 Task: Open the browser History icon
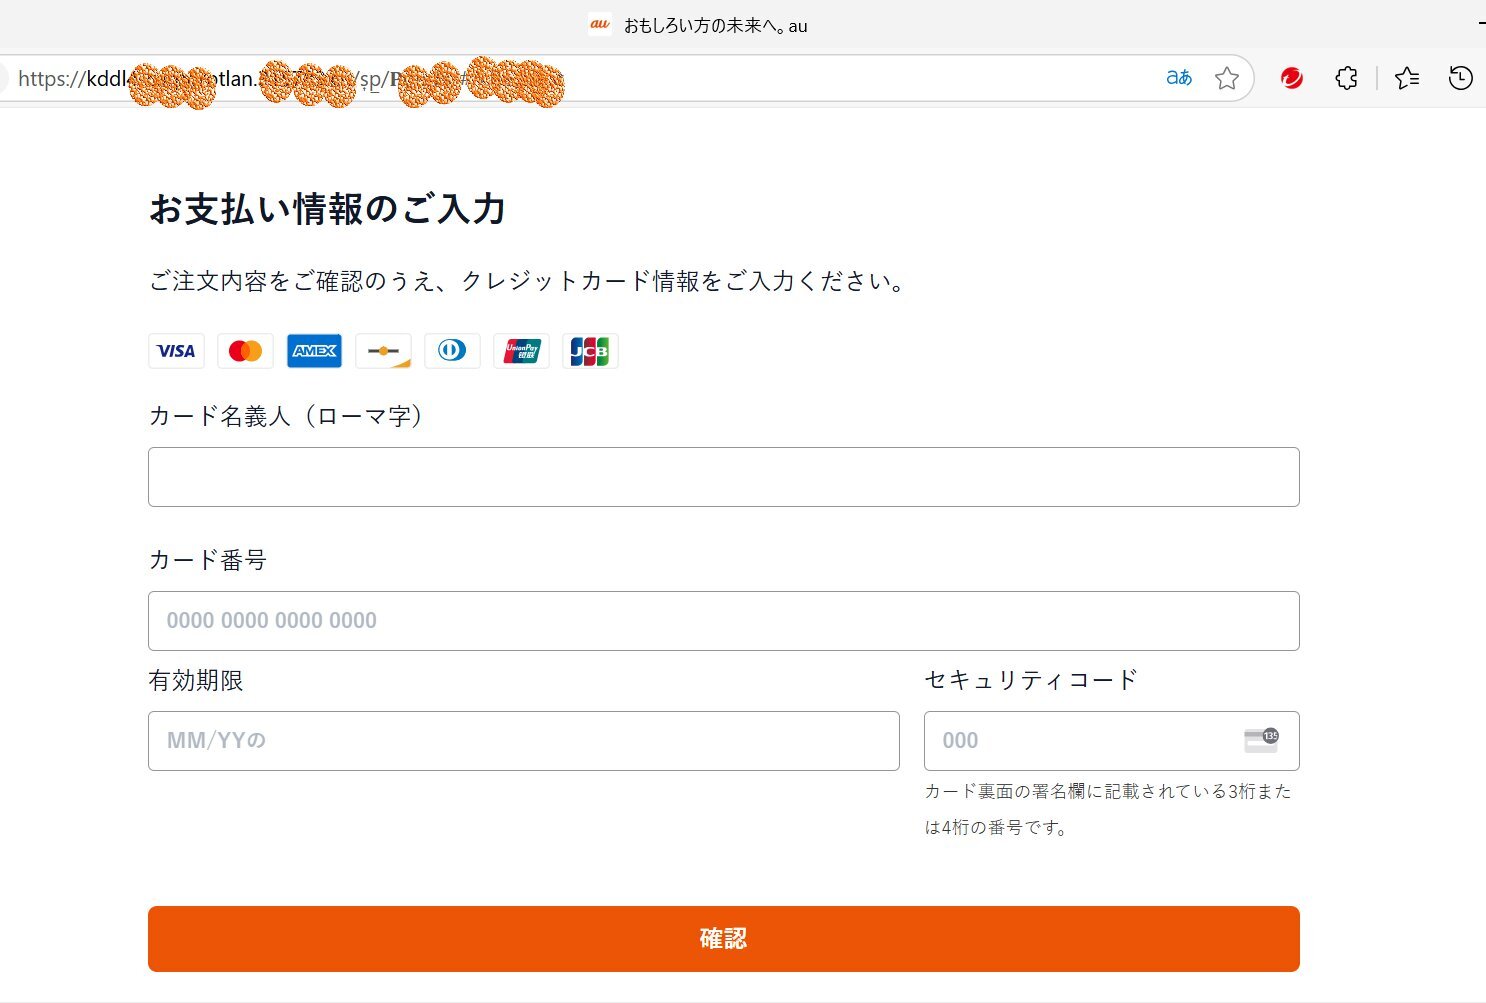(x=1460, y=78)
